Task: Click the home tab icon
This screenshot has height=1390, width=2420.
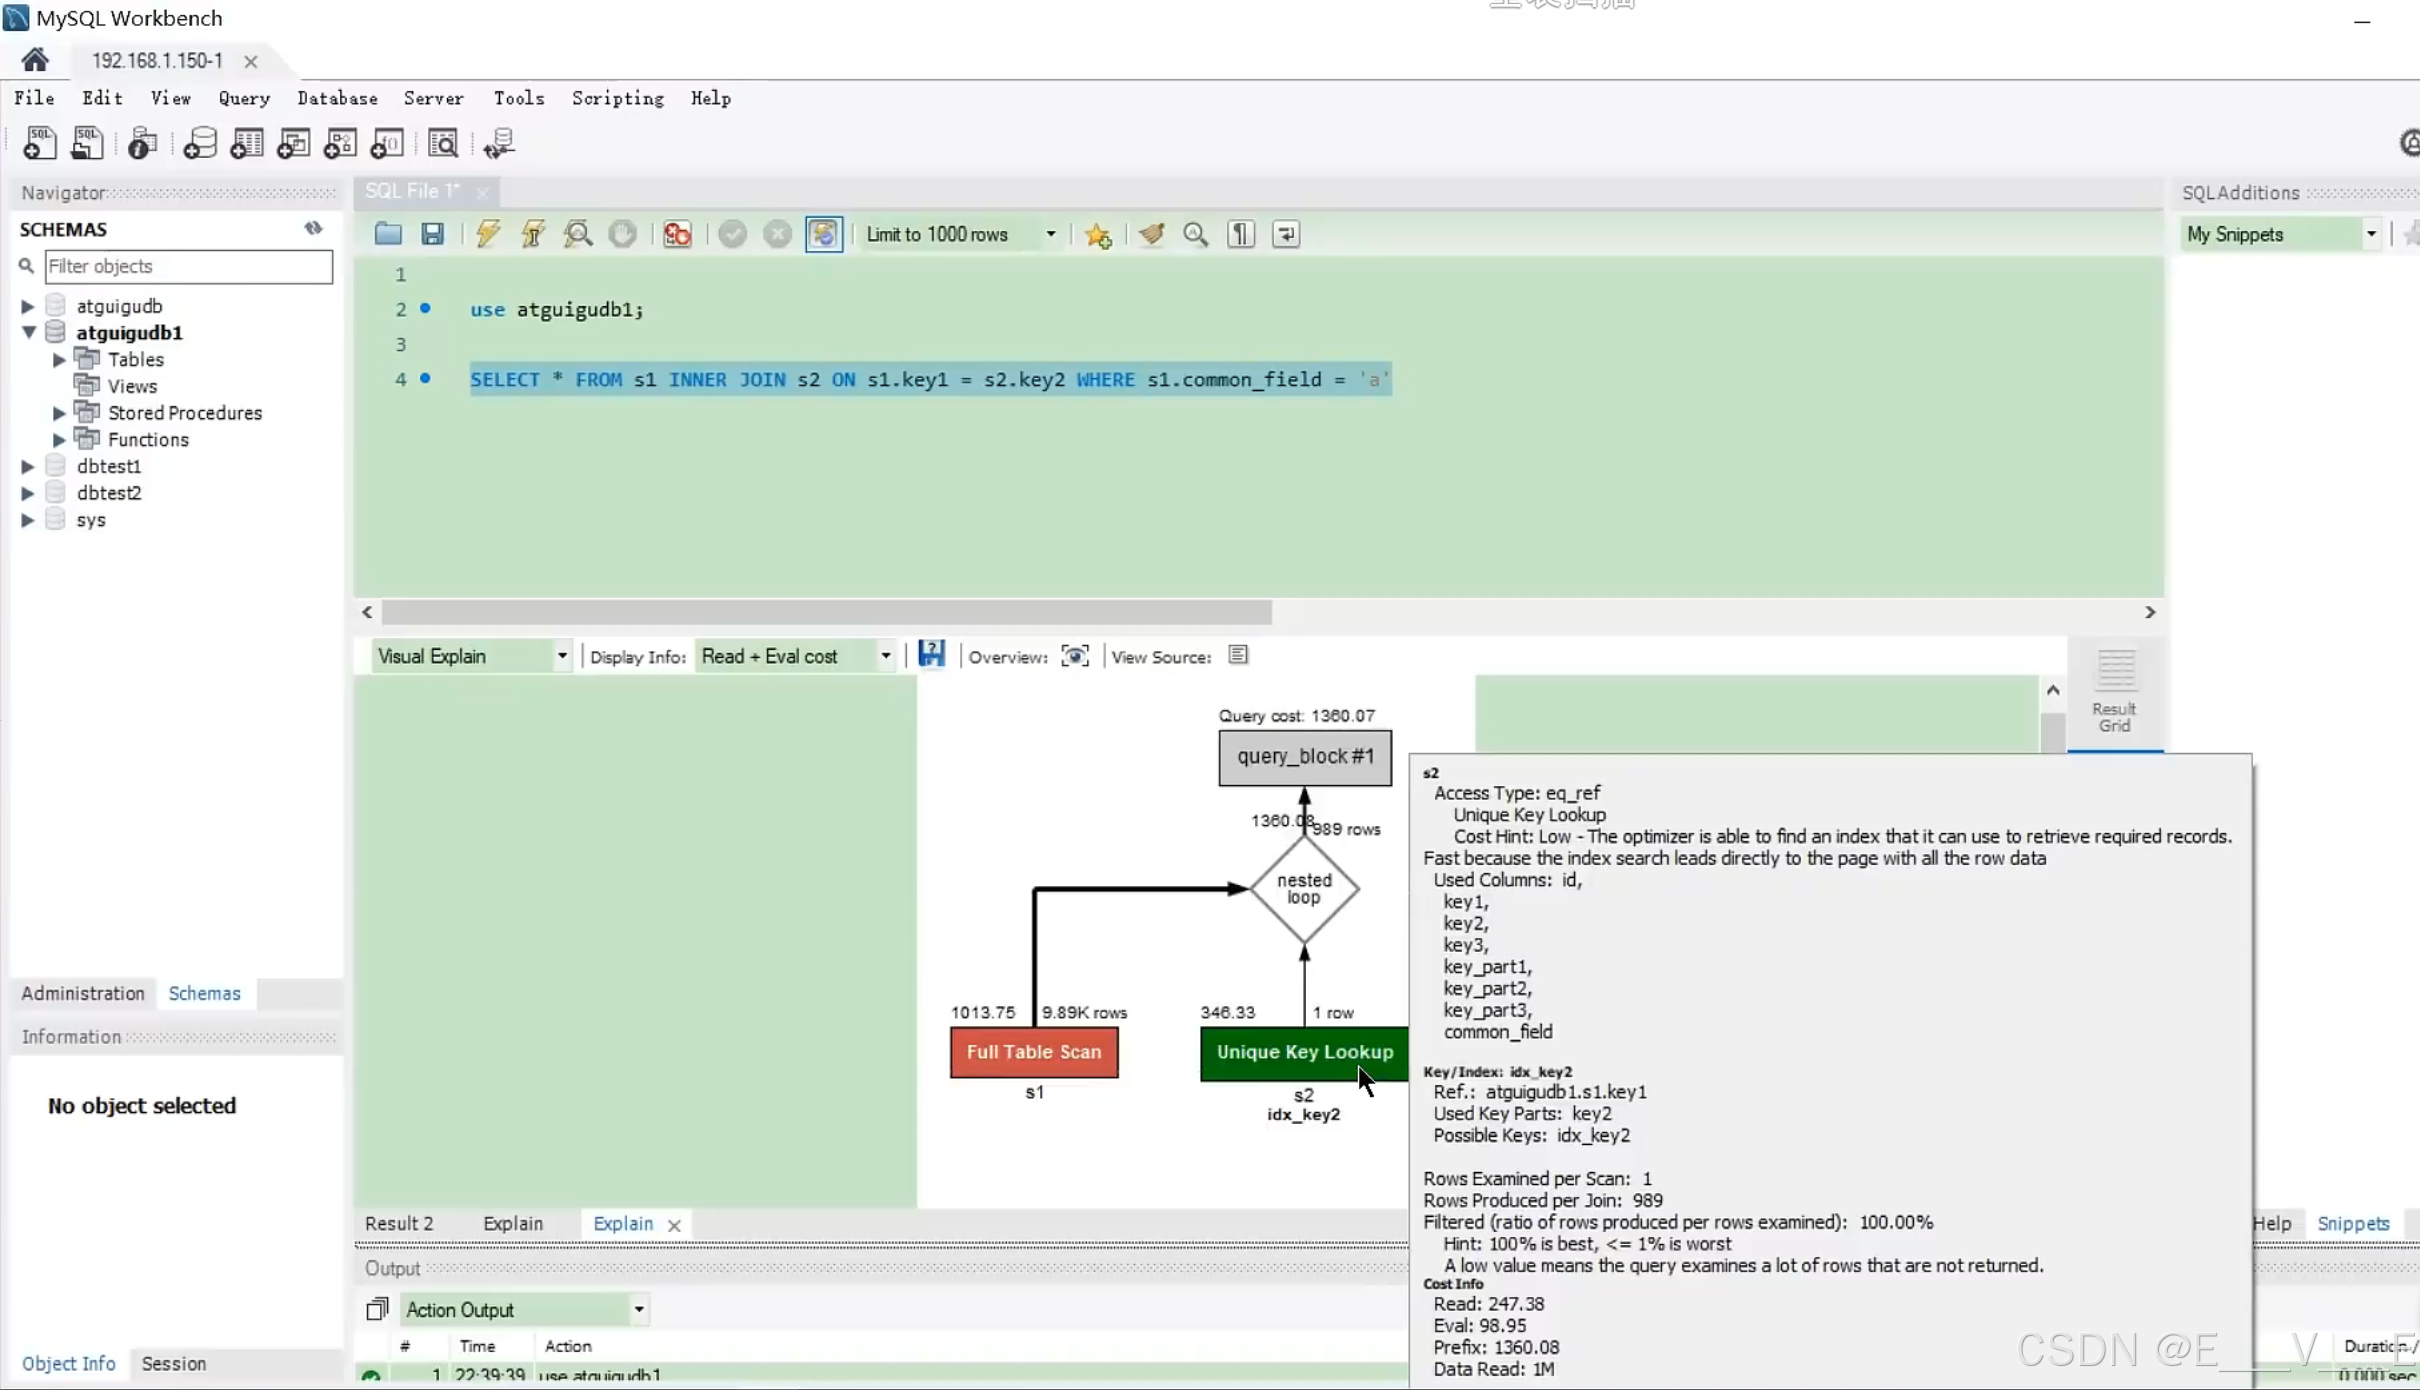Action: 35,60
